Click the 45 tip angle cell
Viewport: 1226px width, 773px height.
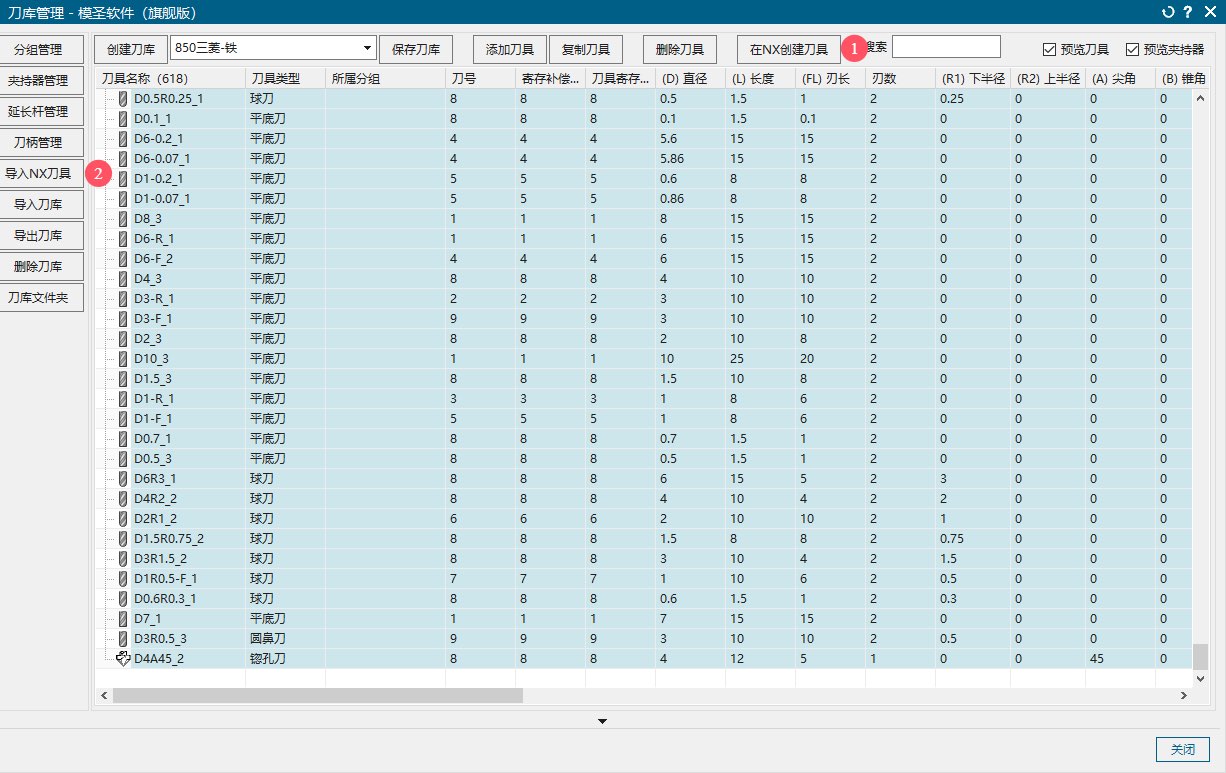1098,658
